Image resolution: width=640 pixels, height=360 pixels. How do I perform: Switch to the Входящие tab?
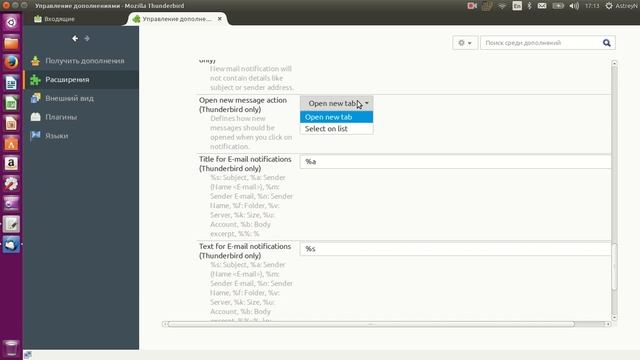(x=55, y=19)
